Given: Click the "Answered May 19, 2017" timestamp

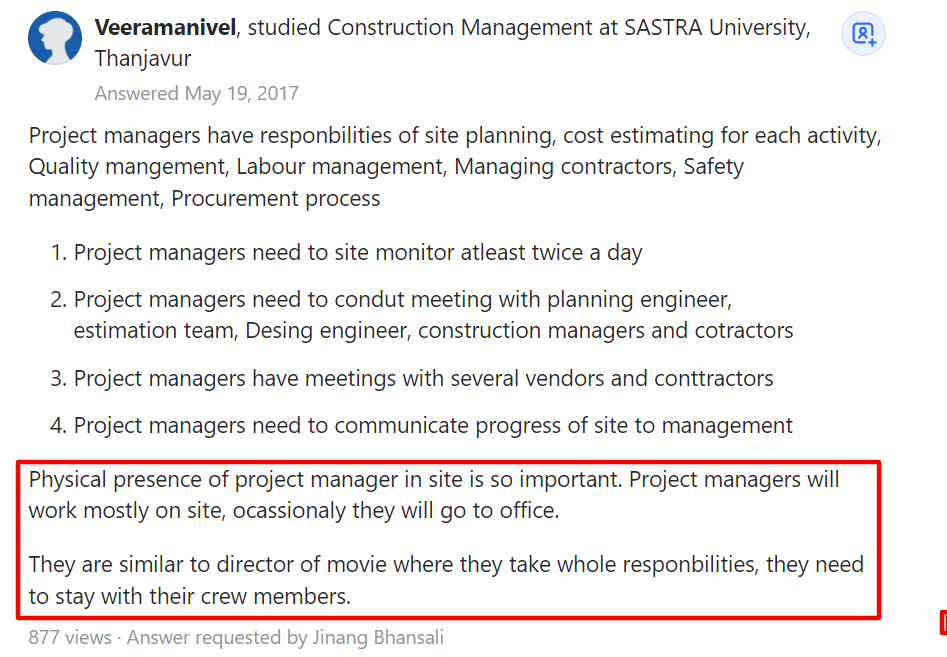Looking at the screenshot, I should [196, 94].
